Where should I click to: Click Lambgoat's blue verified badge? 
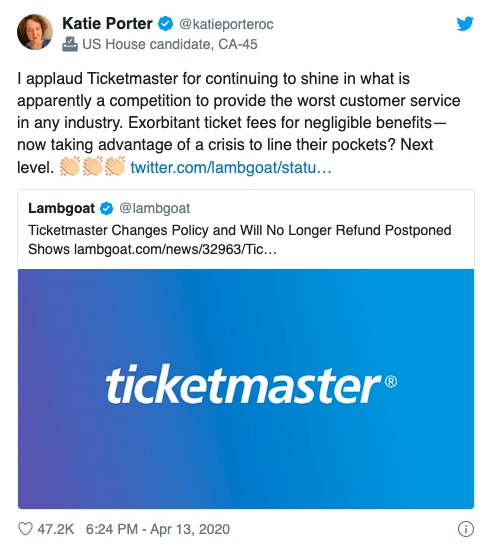tap(107, 209)
